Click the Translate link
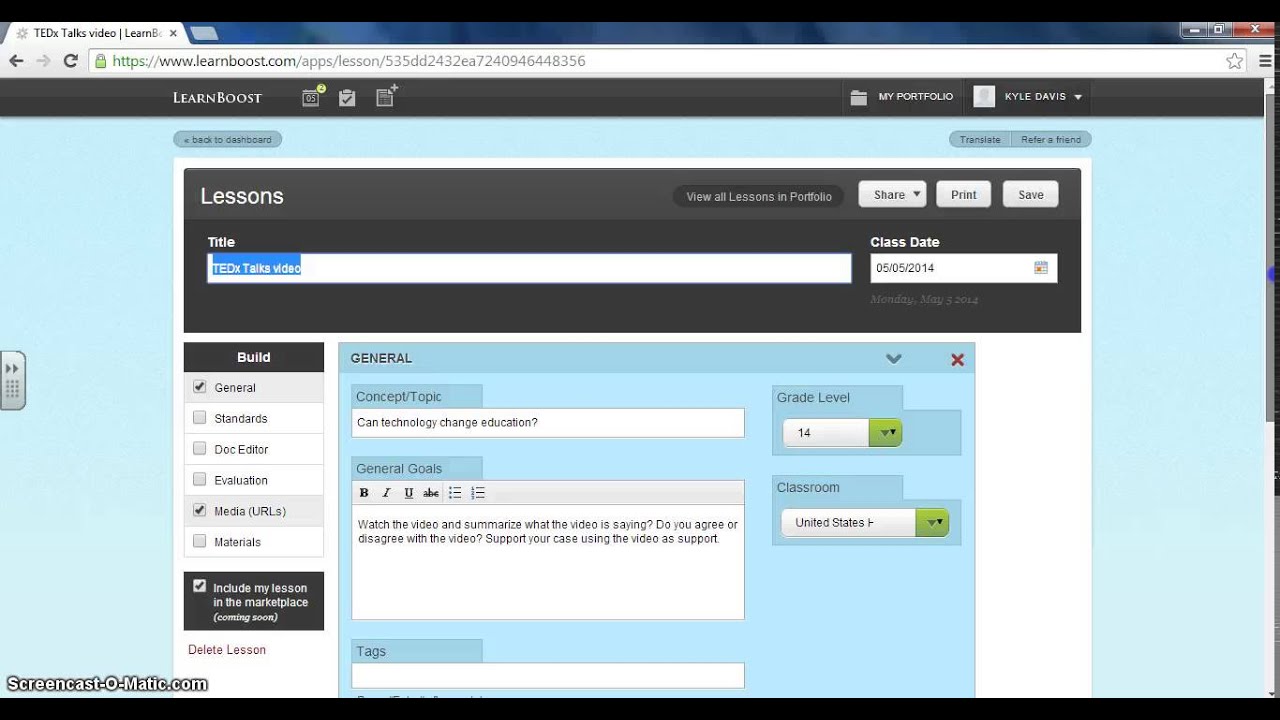 coord(980,139)
